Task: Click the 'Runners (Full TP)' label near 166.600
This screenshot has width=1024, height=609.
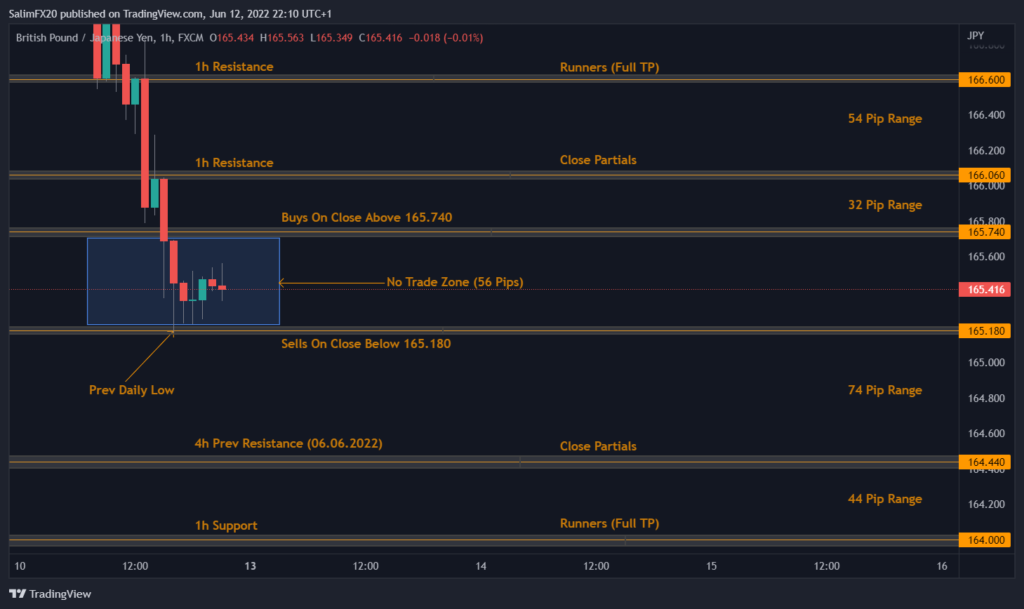Action: [609, 67]
